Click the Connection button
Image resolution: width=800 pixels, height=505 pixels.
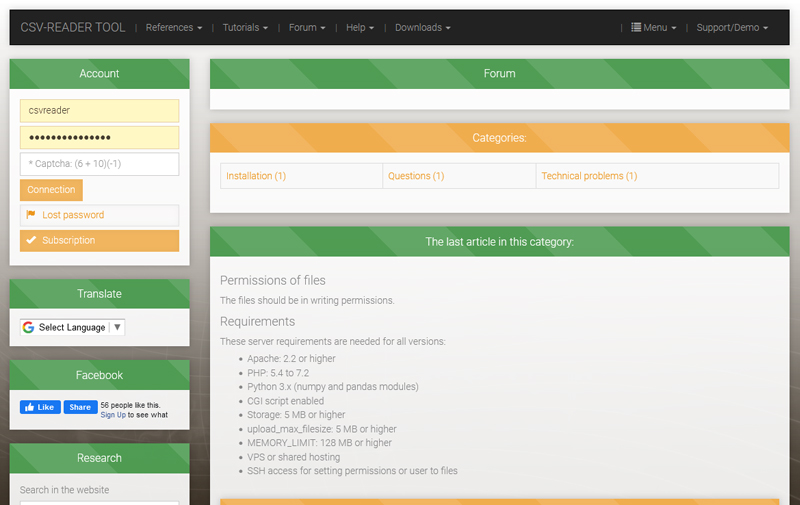51,190
